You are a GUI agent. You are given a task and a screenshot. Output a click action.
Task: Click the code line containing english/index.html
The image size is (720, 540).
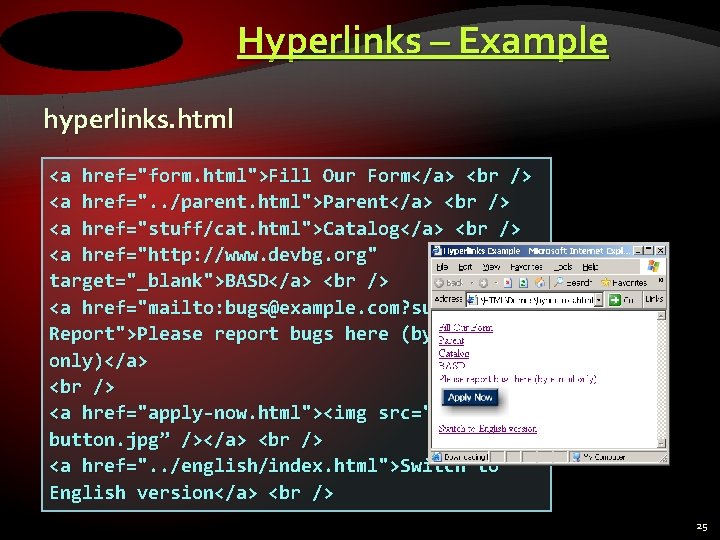[x=274, y=466]
